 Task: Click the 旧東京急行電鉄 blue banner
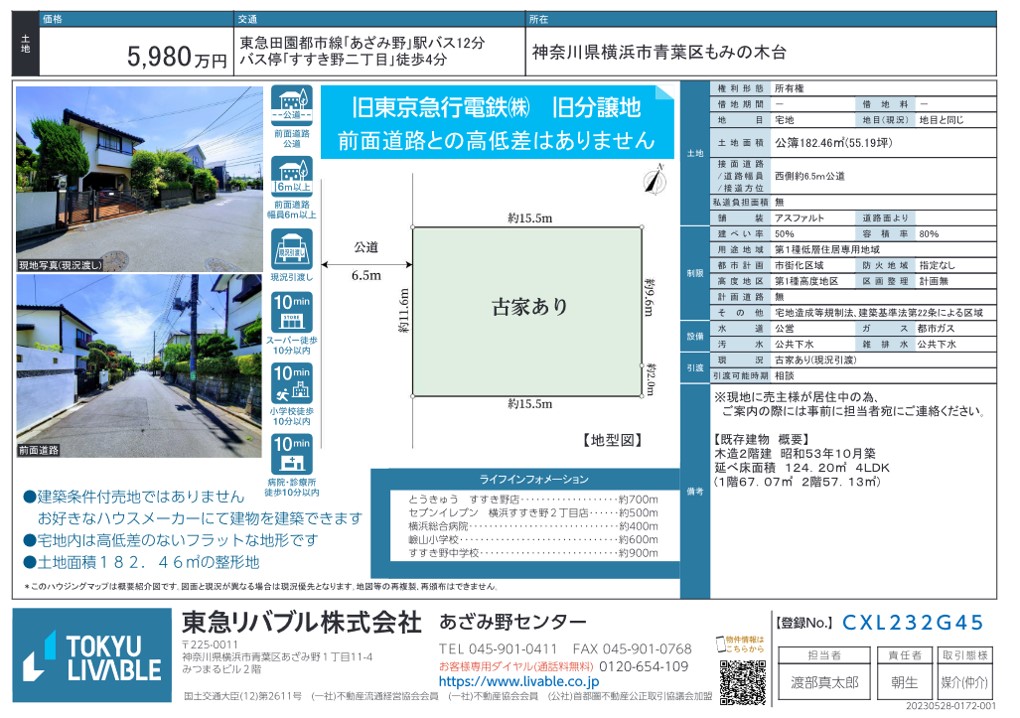[x=497, y=123]
